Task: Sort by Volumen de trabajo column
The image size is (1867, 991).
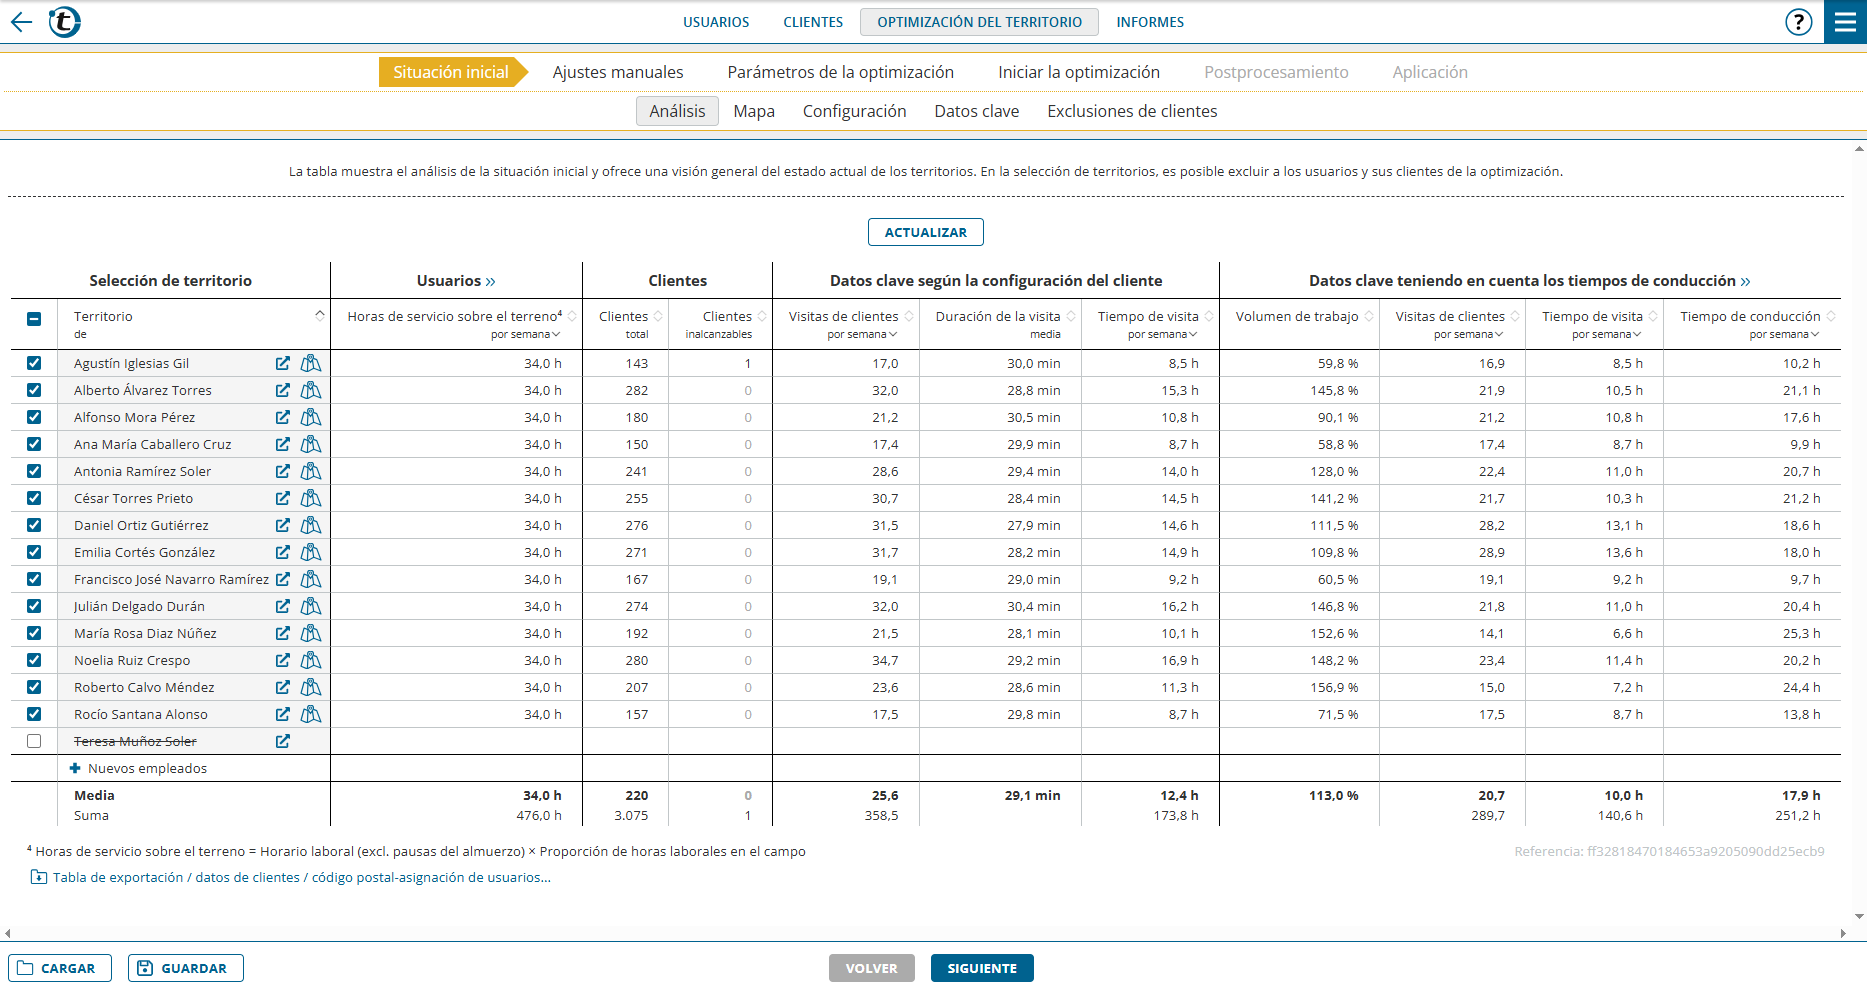Action: [x=1369, y=317]
